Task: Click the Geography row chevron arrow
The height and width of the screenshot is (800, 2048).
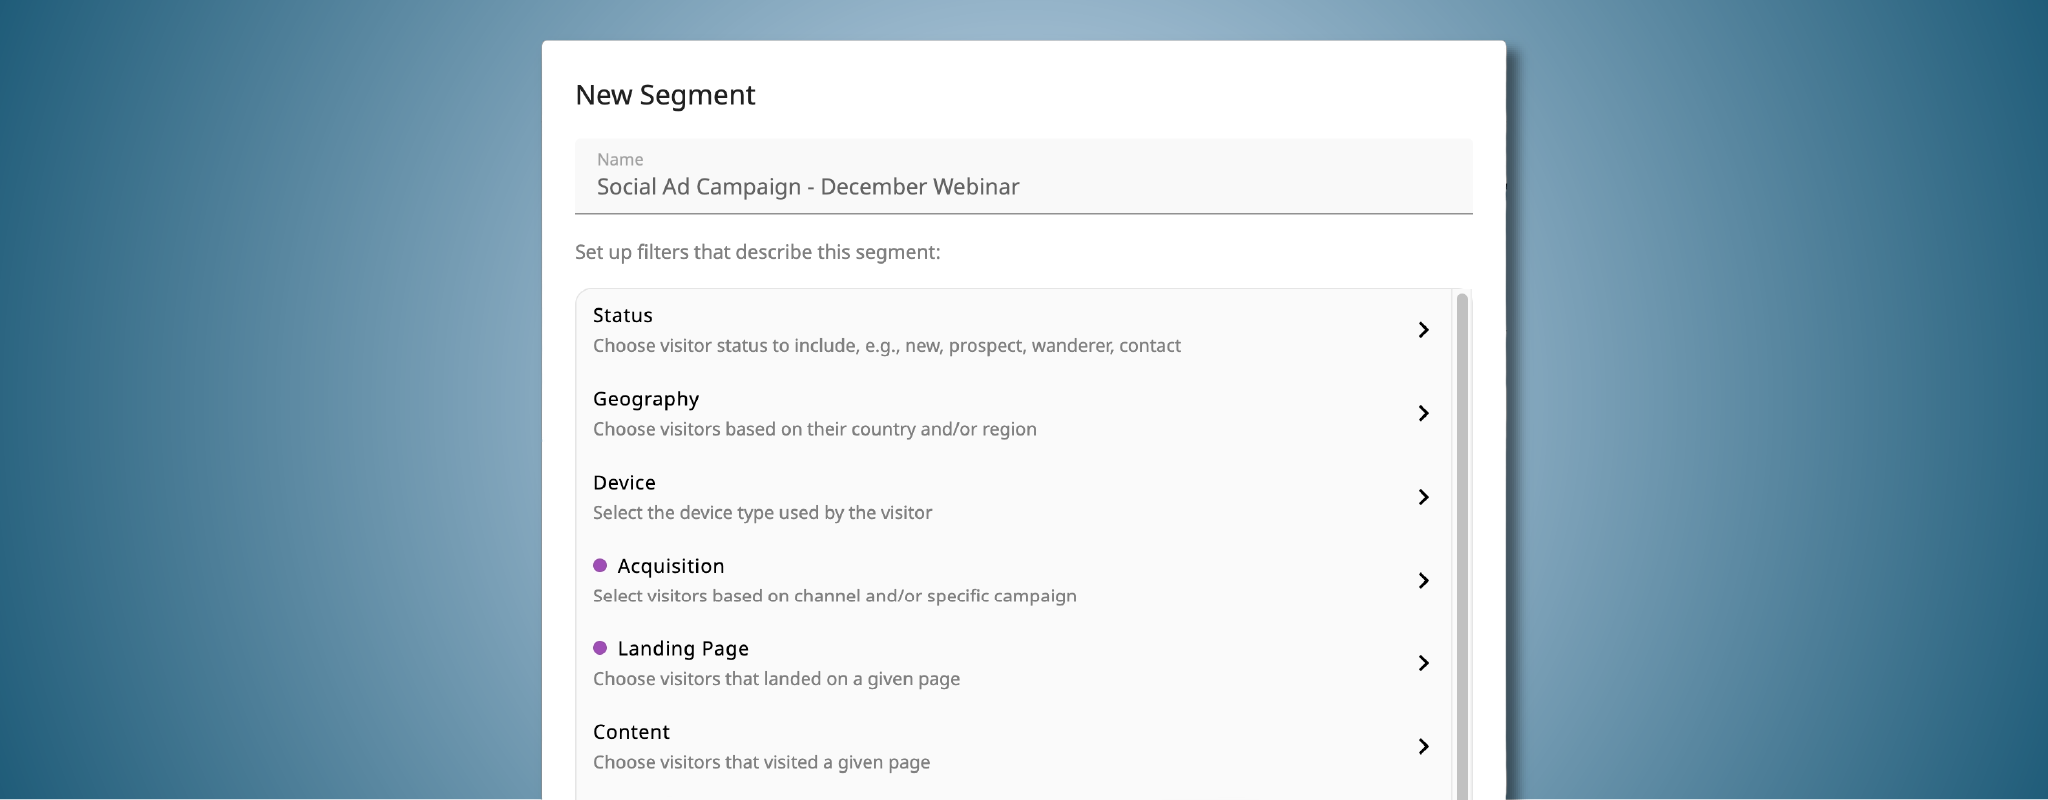Action: (1423, 413)
